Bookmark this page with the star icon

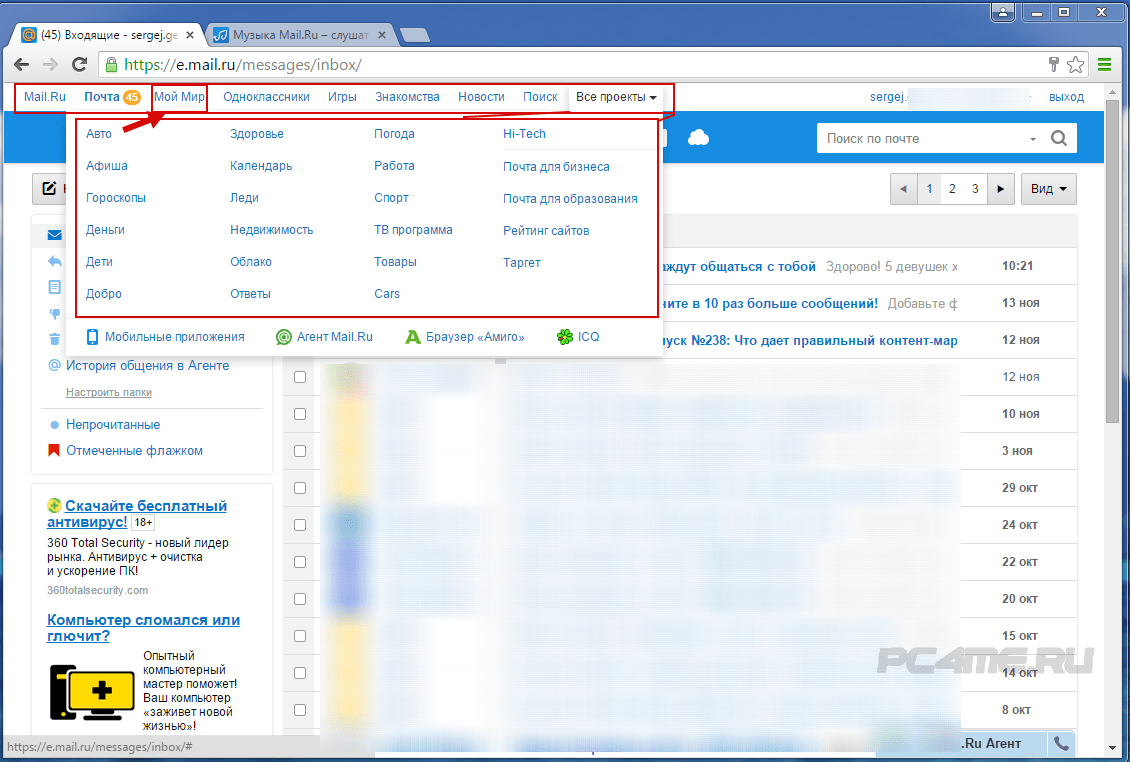1075,65
